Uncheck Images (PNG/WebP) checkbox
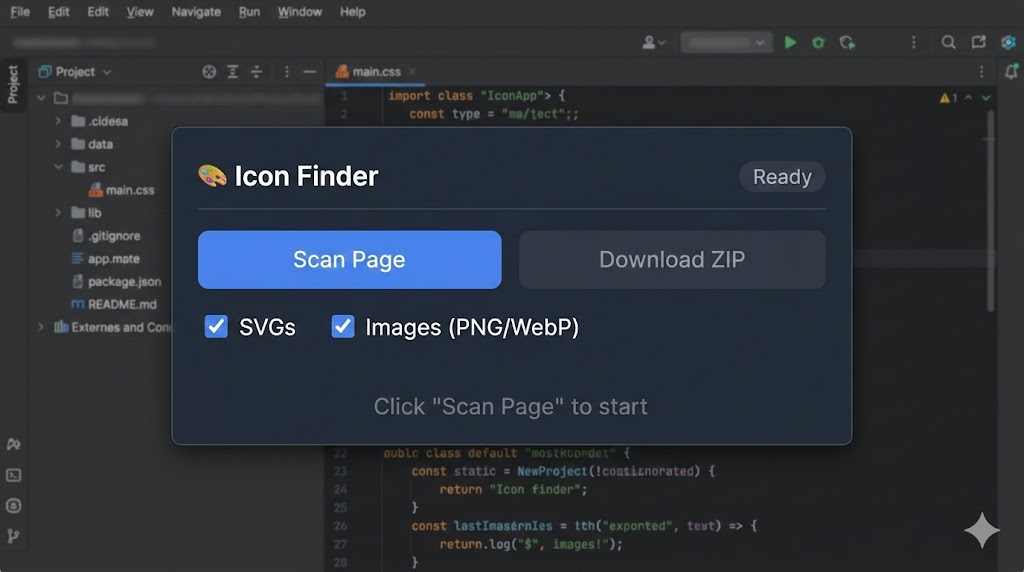The height and width of the screenshot is (572, 1024). coord(343,326)
